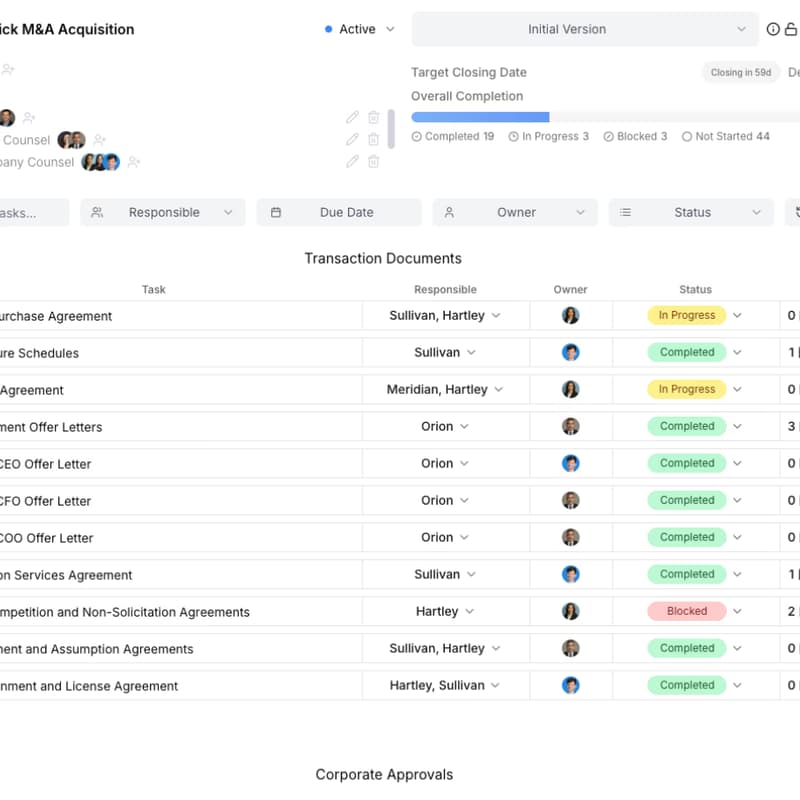Click the info icon beside Initial Version
The width and height of the screenshot is (800, 800).
pyautogui.click(x=773, y=29)
